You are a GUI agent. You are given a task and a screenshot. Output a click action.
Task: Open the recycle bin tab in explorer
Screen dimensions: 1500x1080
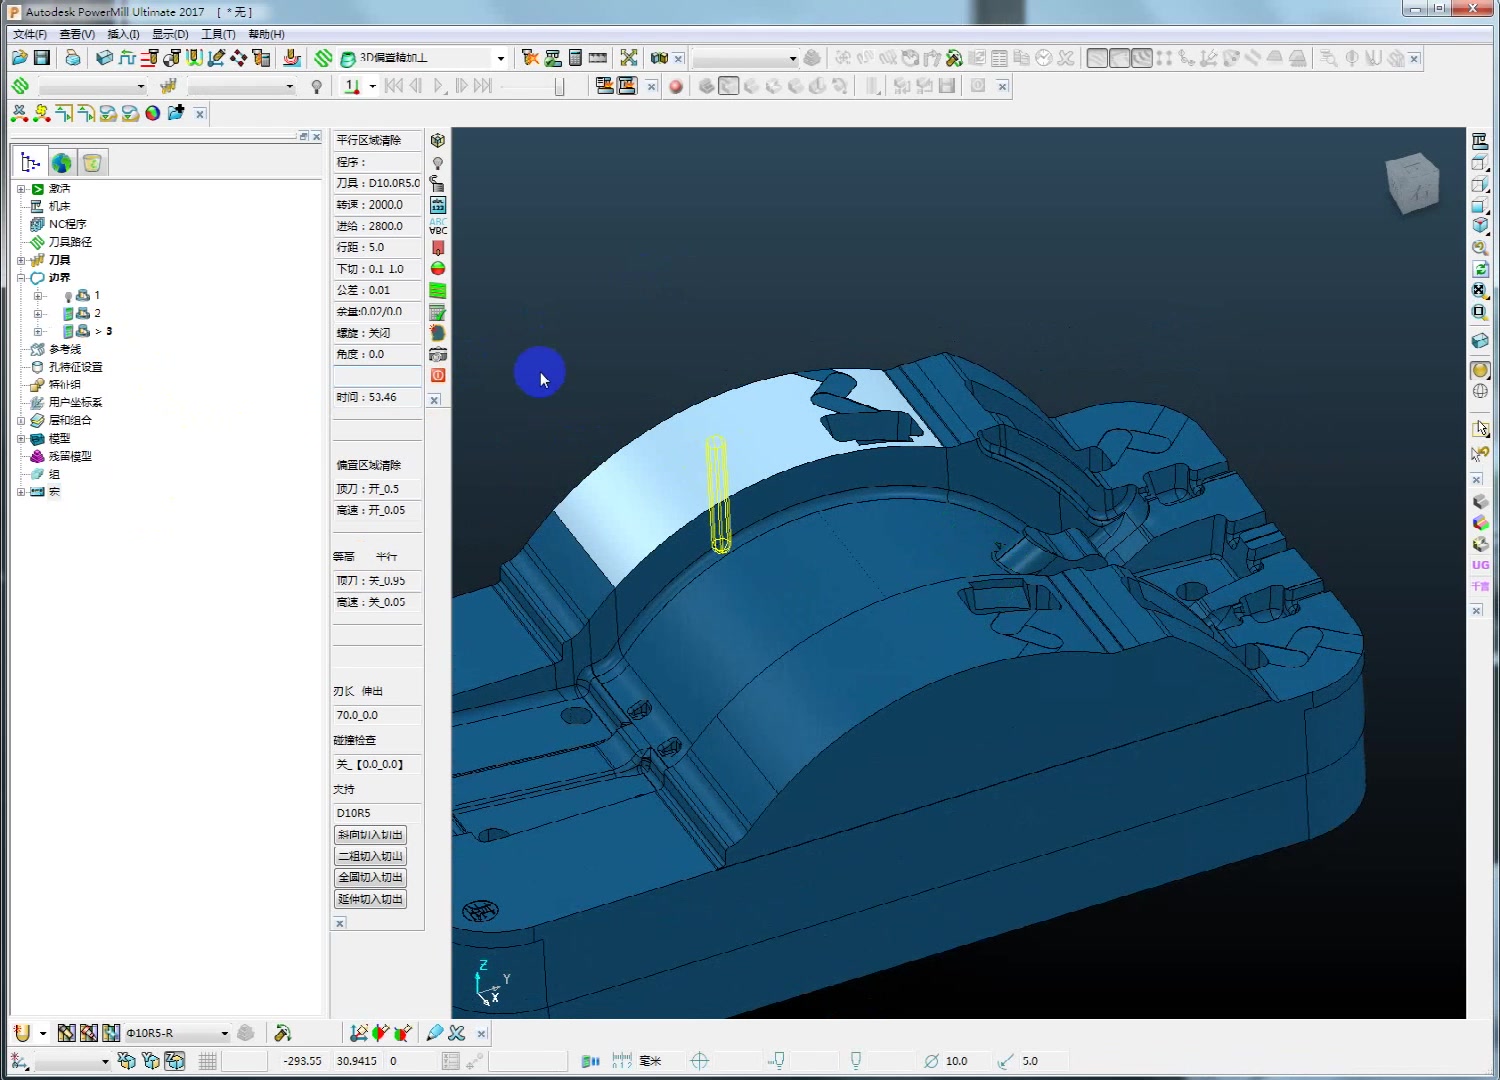[x=92, y=163]
